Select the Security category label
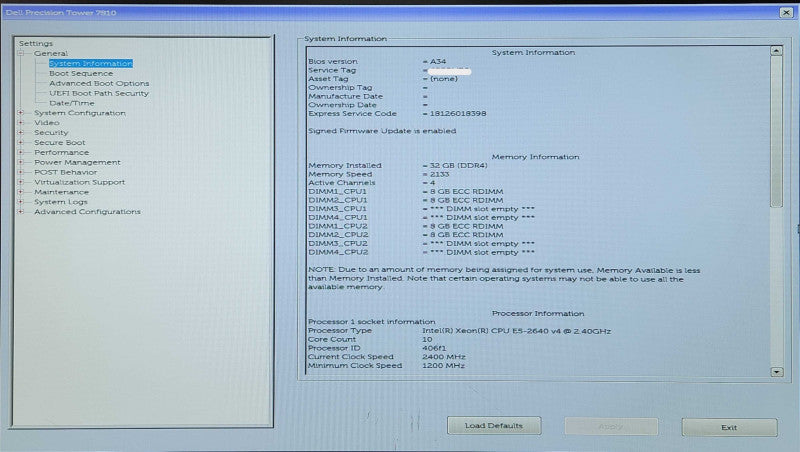 [x=51, y=132]
